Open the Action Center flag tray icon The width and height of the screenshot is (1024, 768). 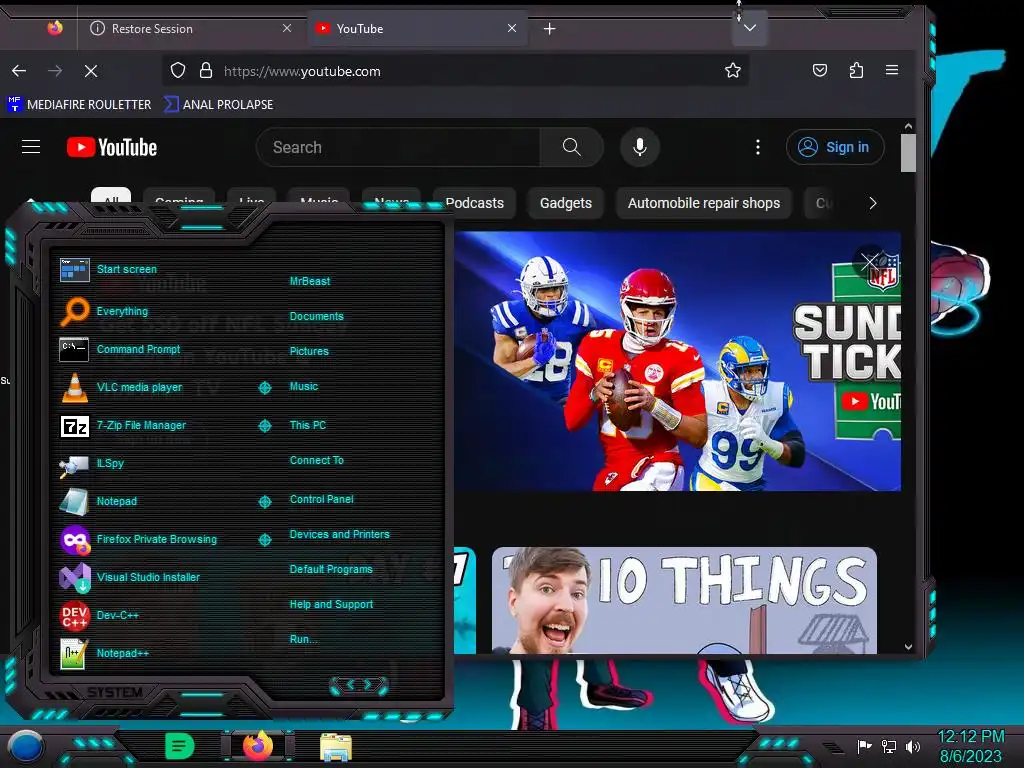coord(865,746)
